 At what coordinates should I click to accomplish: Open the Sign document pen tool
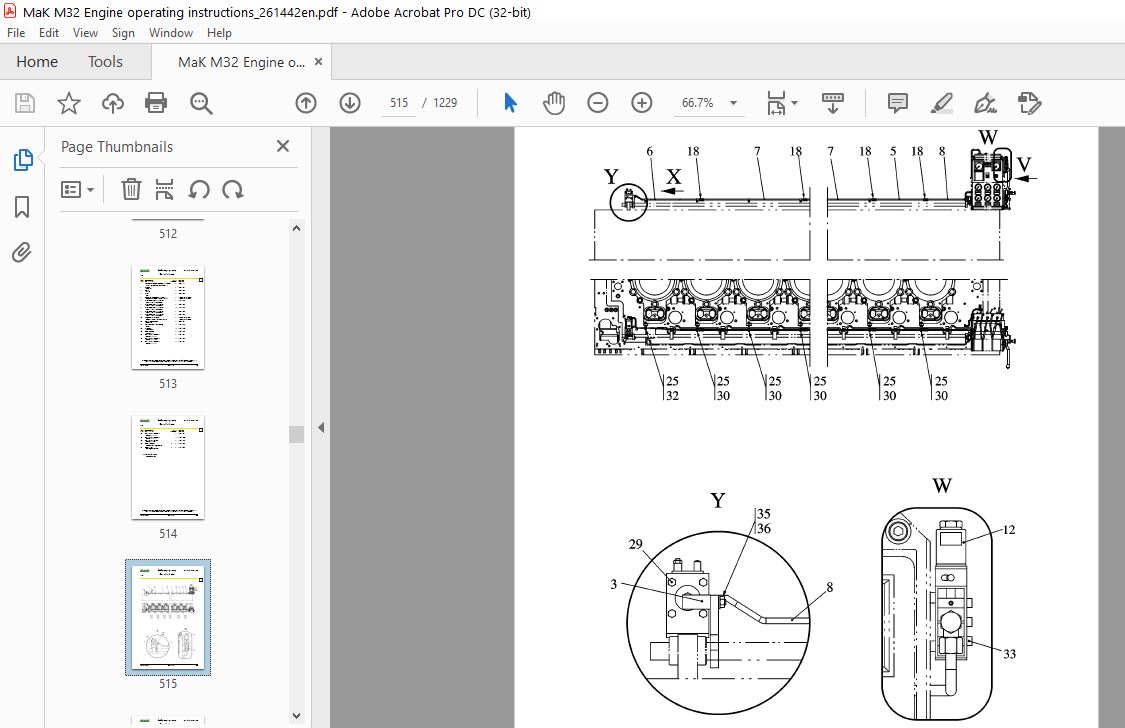(985, 103)
